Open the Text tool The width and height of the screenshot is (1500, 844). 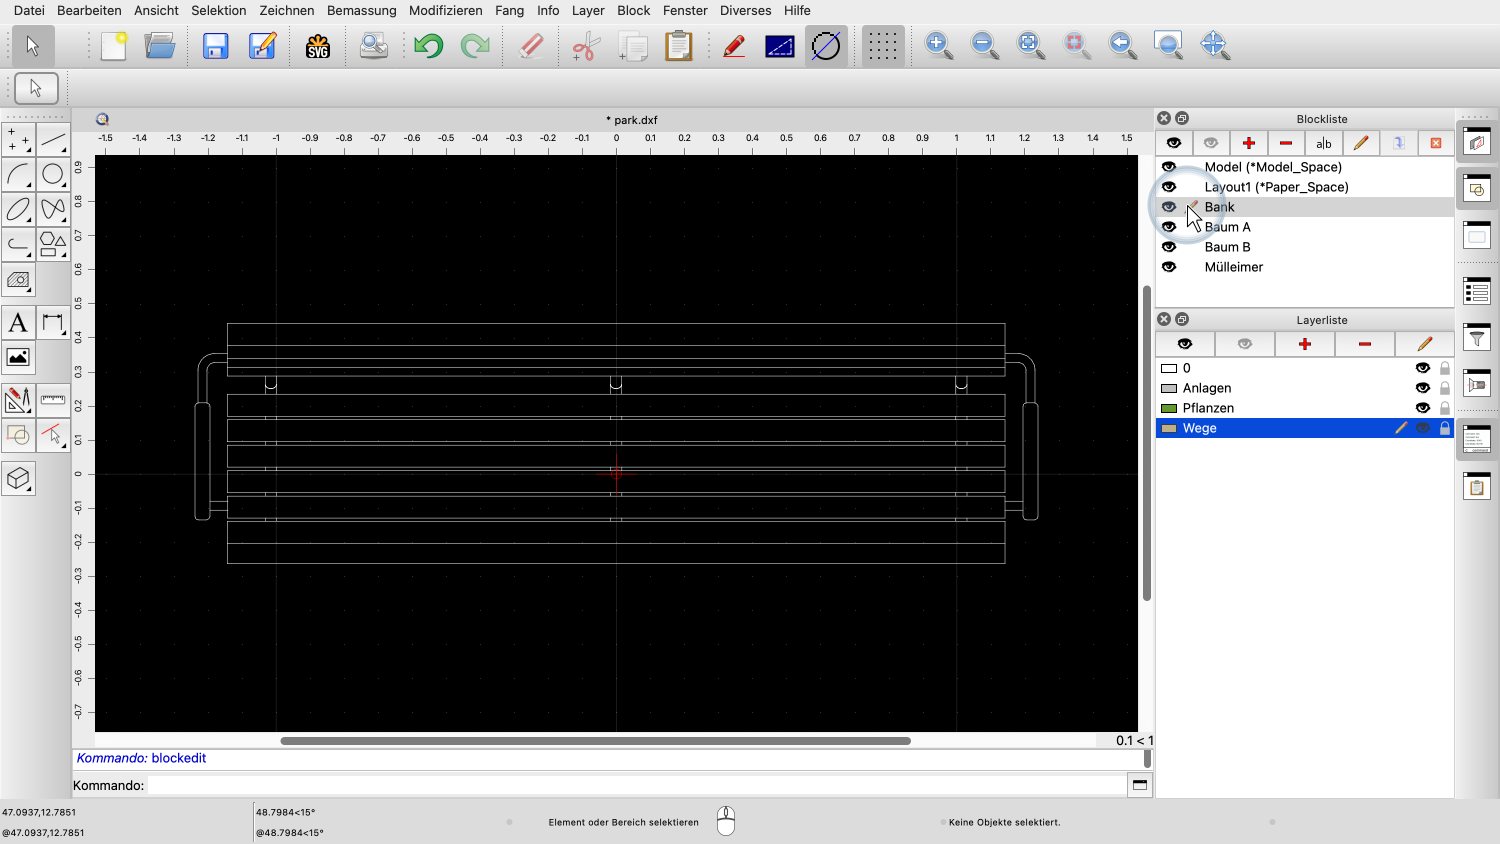click(18, 321)
